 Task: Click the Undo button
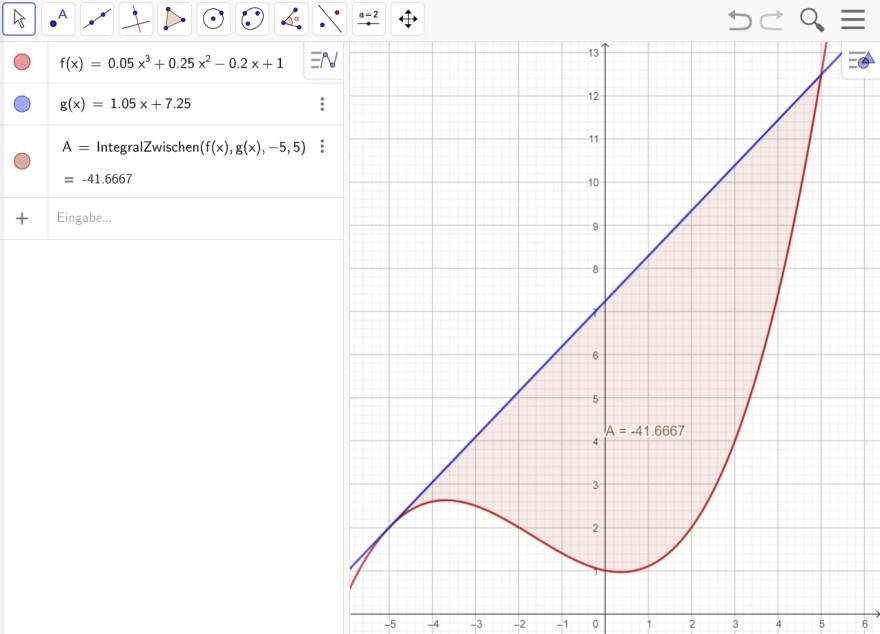740,20
